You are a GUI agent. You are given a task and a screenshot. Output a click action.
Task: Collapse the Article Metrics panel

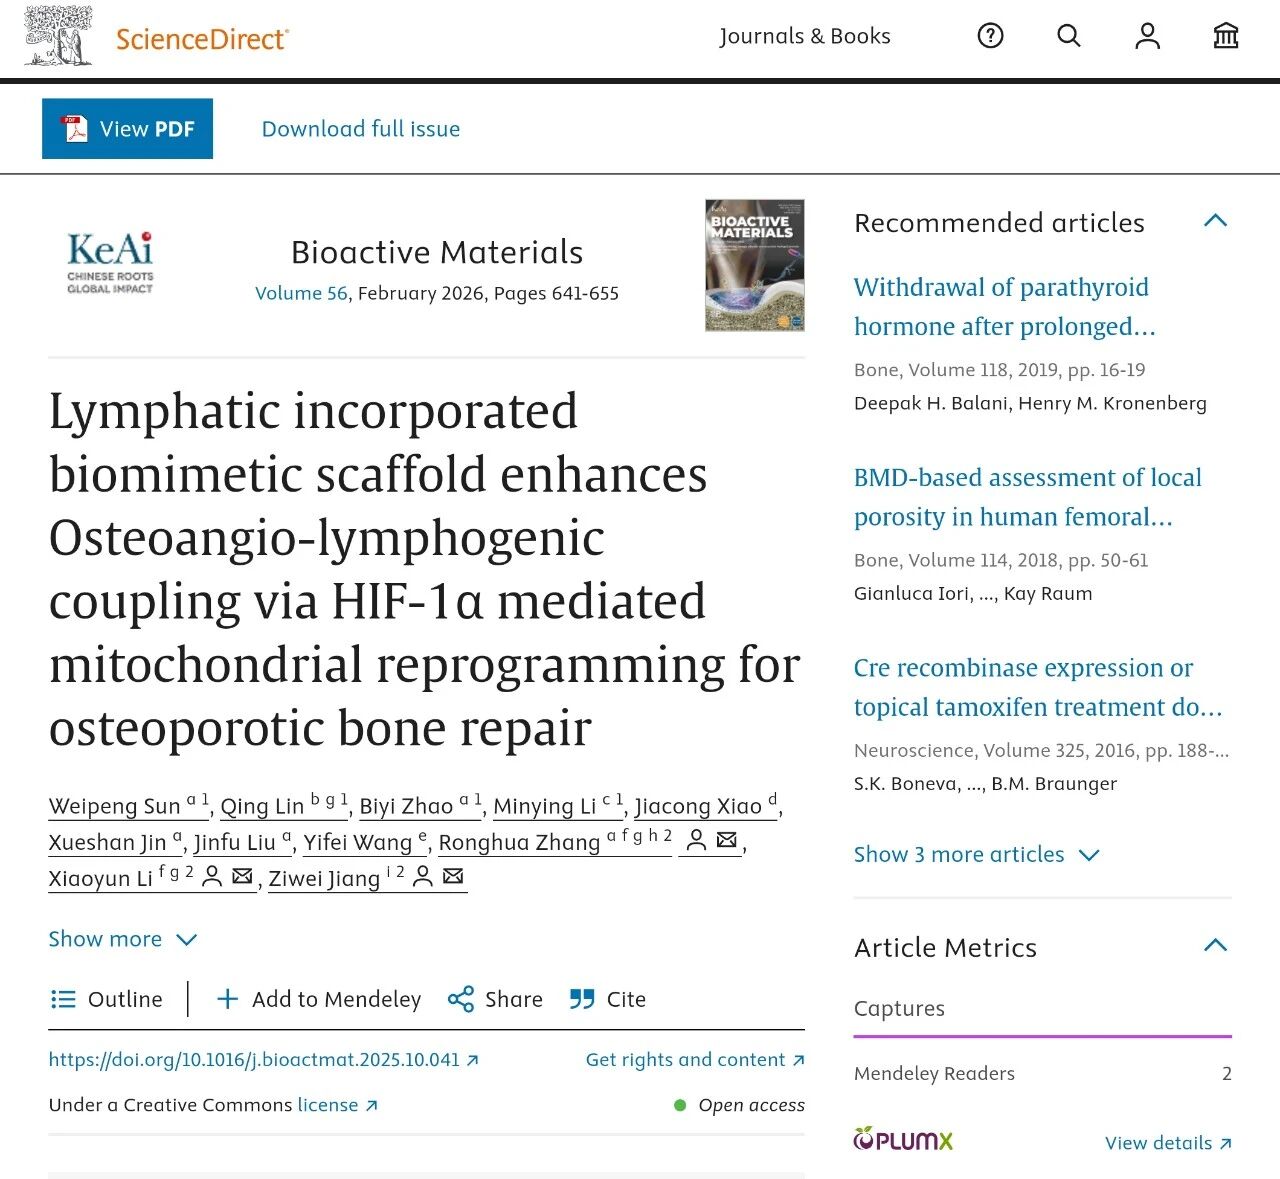(x=1215, y=946)
